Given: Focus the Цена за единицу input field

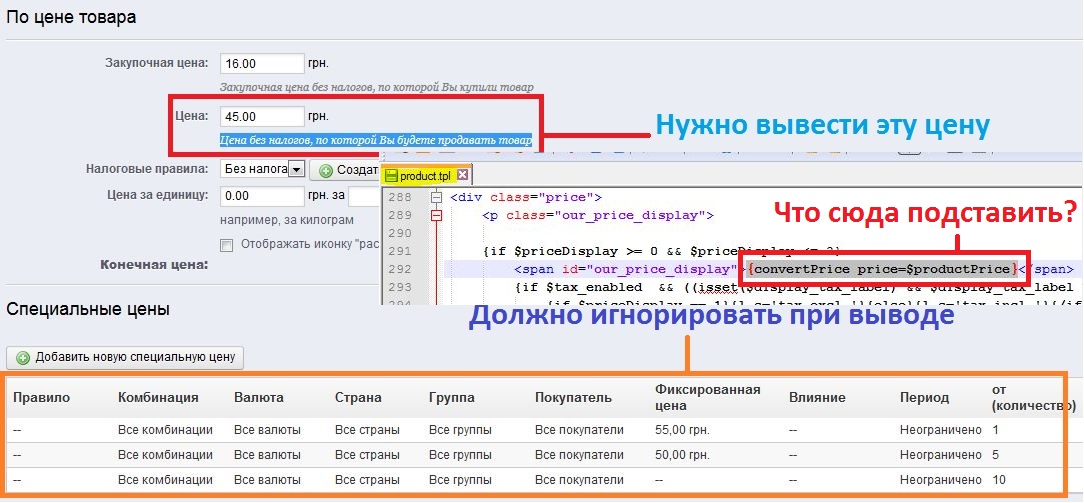Looking at the screenshot, I should (x=261, y=196).
